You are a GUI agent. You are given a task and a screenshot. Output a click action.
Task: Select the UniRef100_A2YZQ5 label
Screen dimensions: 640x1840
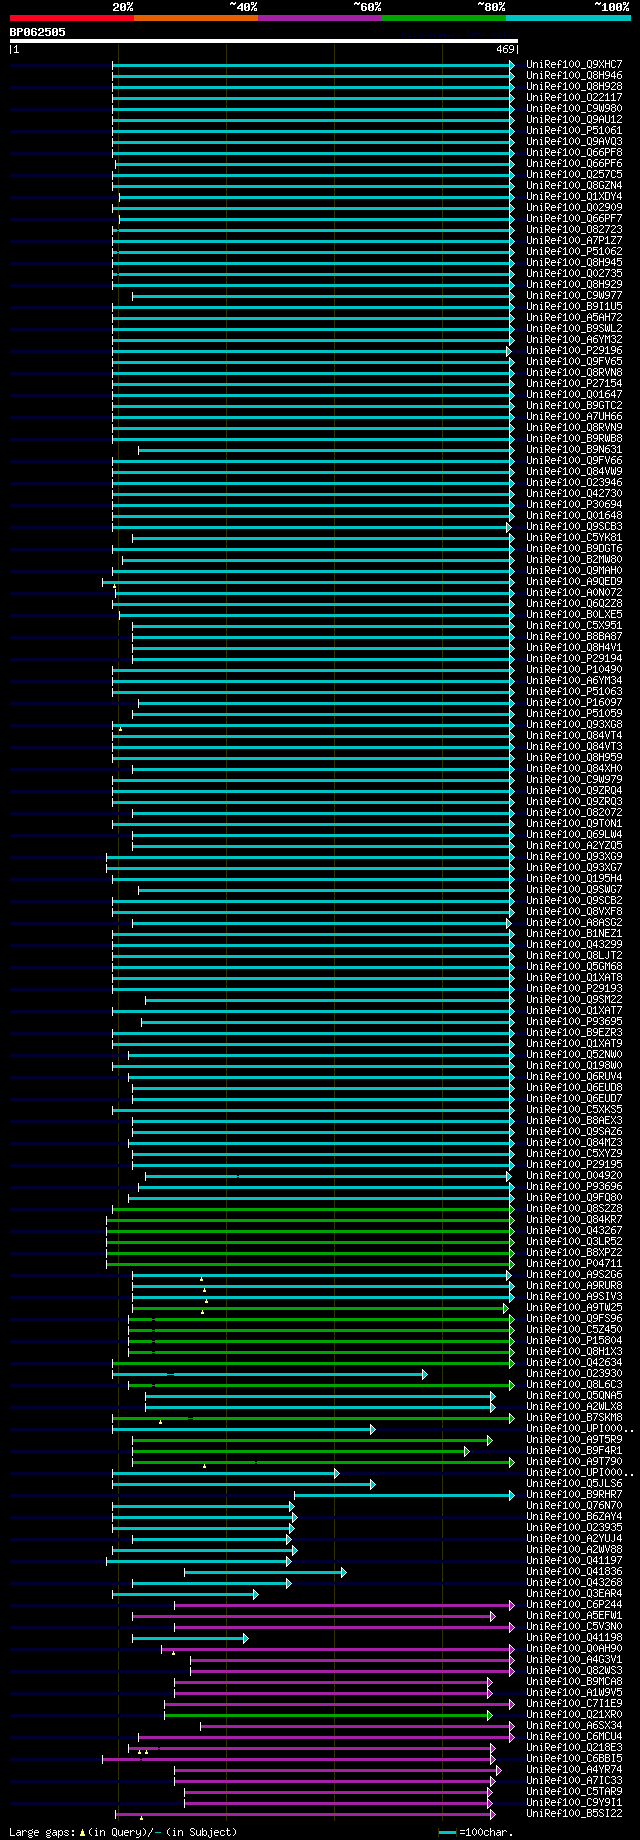[x=574, y=845]
